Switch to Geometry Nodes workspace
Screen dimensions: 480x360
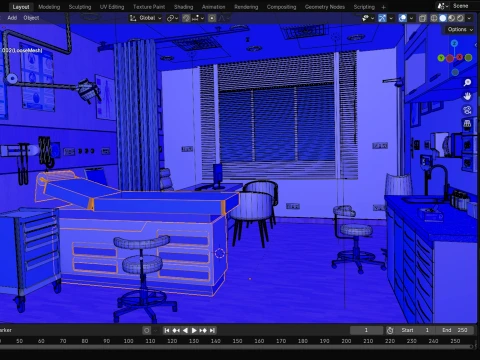coord(325,7)
